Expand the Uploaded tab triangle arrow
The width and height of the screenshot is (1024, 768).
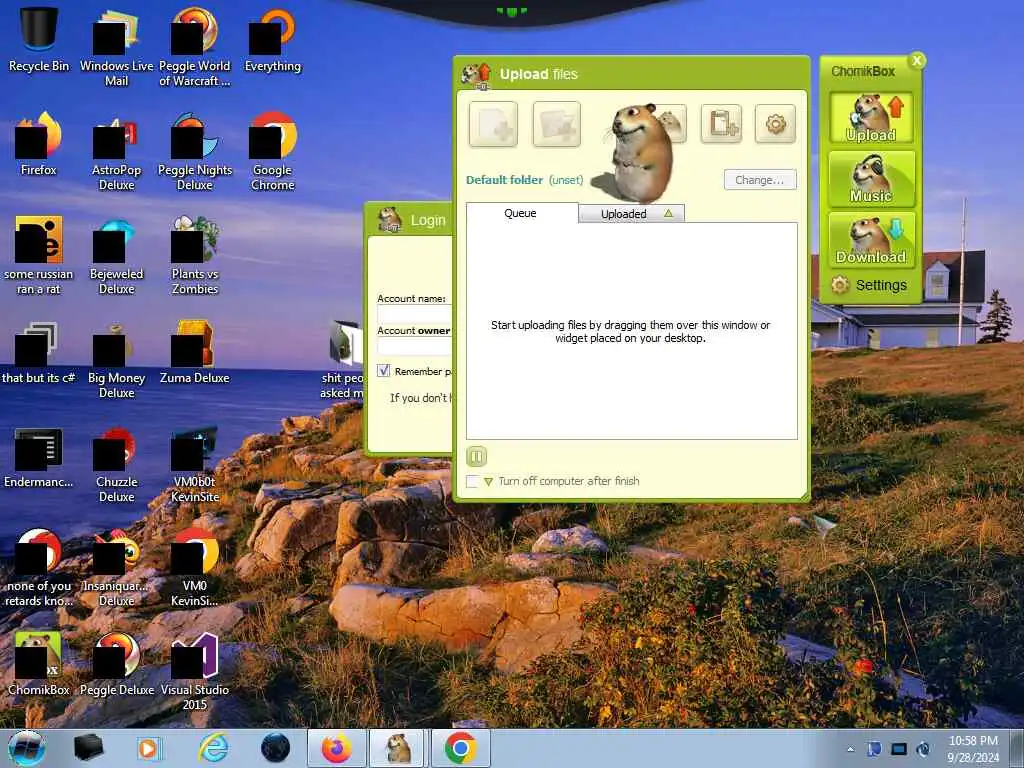[668, 213]
